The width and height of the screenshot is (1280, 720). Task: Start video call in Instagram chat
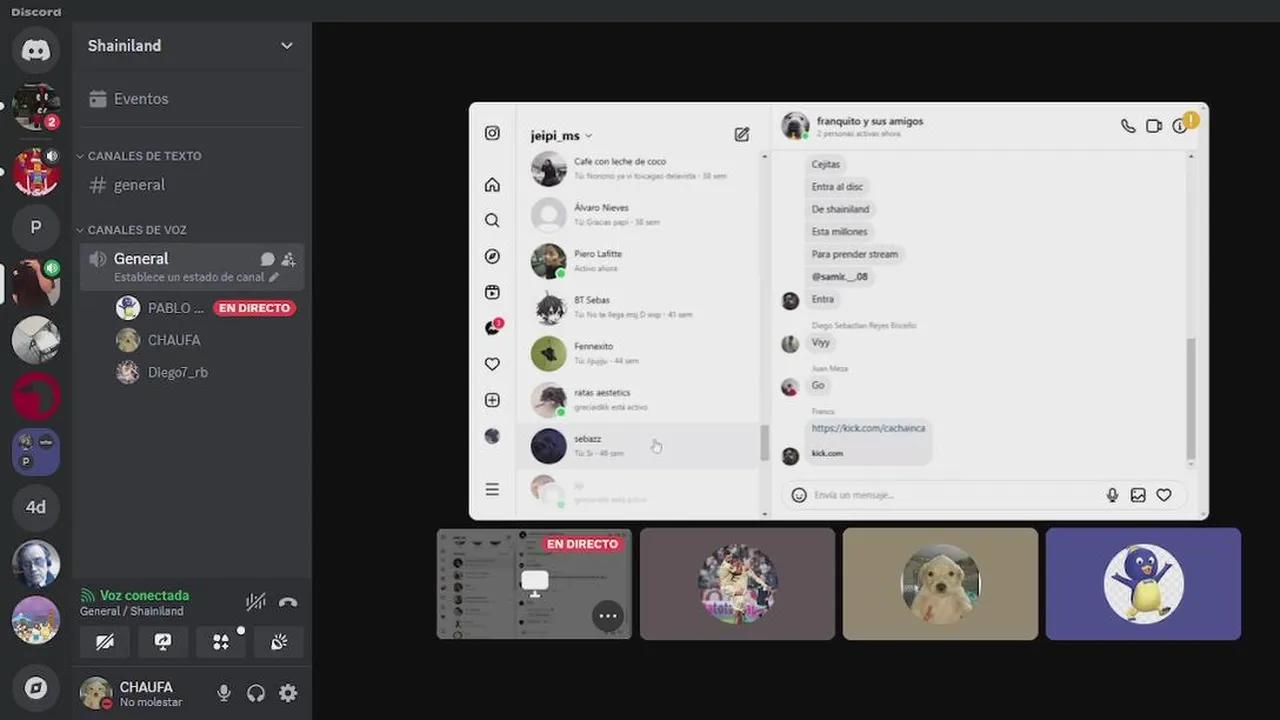(1154, 126)
